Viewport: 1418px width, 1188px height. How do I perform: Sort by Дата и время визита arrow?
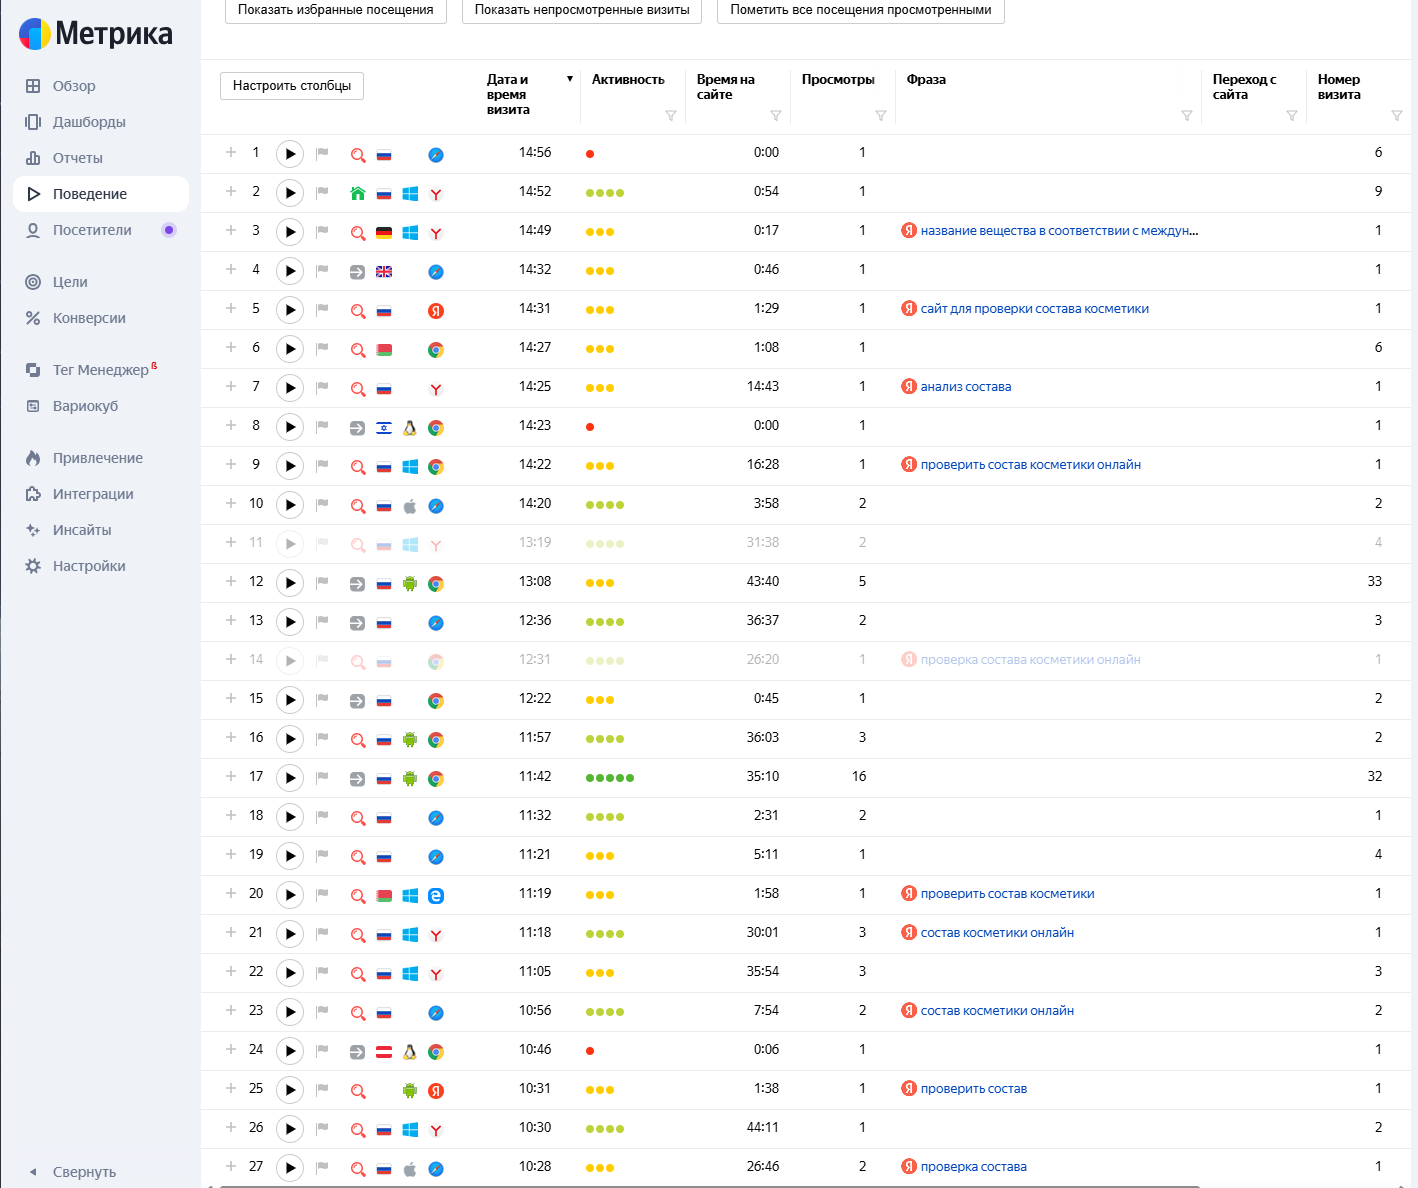tap(570, 79)
